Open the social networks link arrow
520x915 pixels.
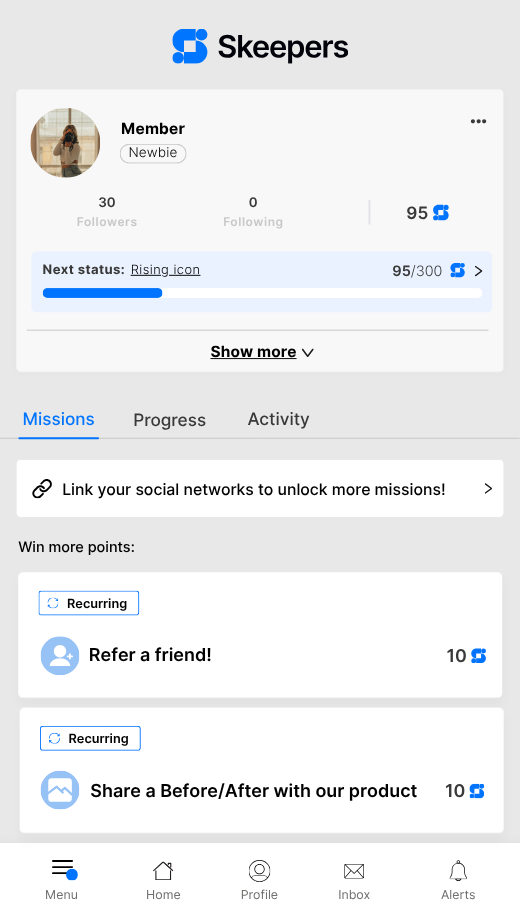point(488,488)
